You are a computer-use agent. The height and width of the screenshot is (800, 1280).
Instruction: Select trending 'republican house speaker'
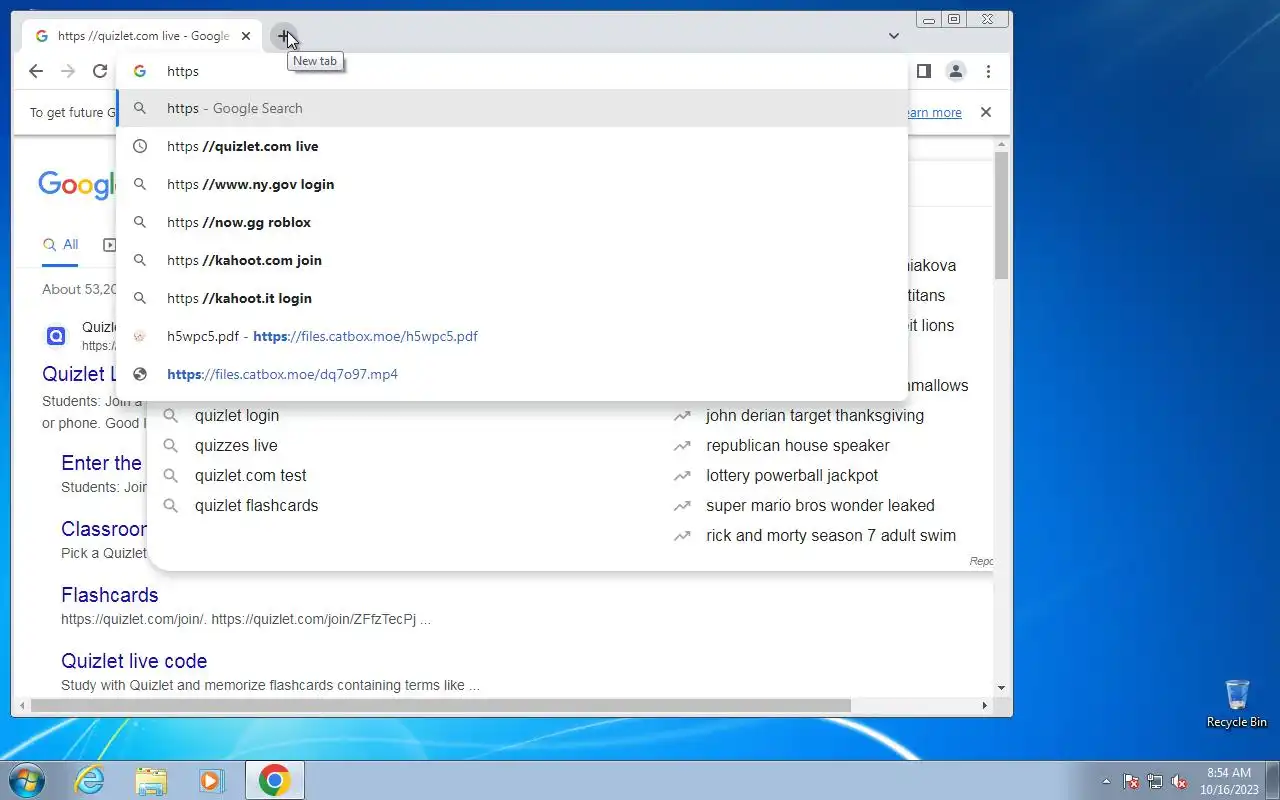point(798,445)
